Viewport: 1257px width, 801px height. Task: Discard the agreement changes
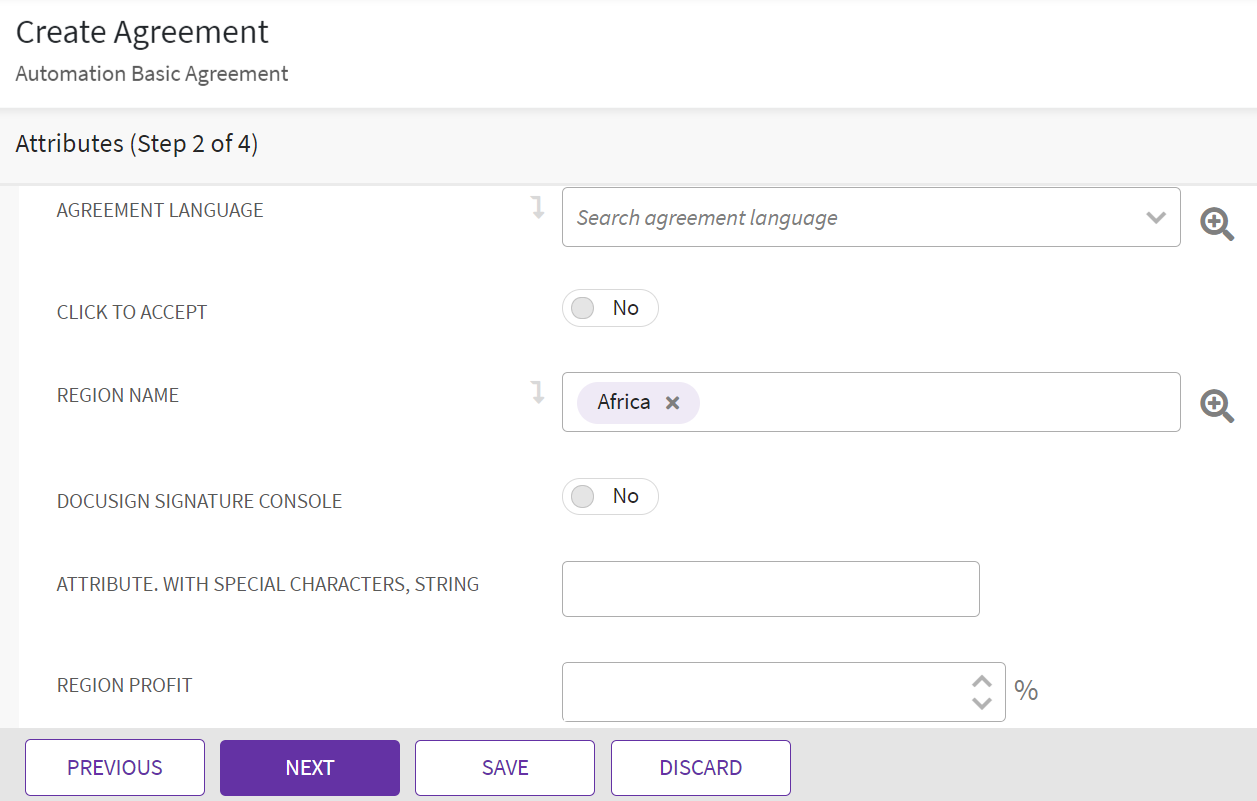pyautogui.click(x=700, y=767)
